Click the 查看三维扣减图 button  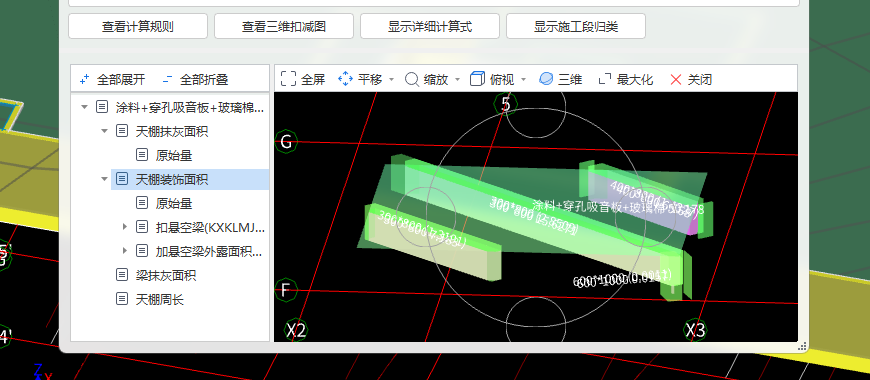pos(284,26)
